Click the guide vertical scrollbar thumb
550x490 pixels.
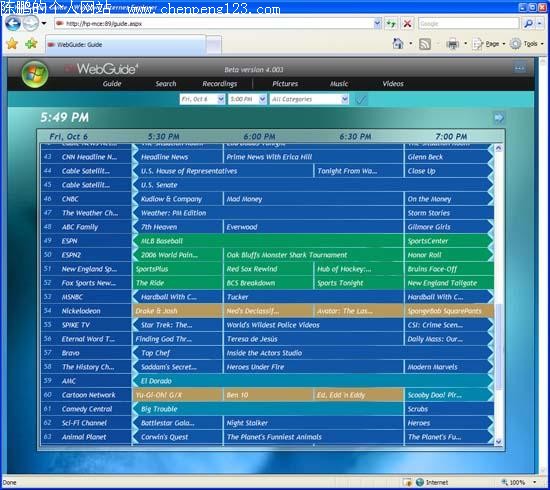tap(498, 347)
